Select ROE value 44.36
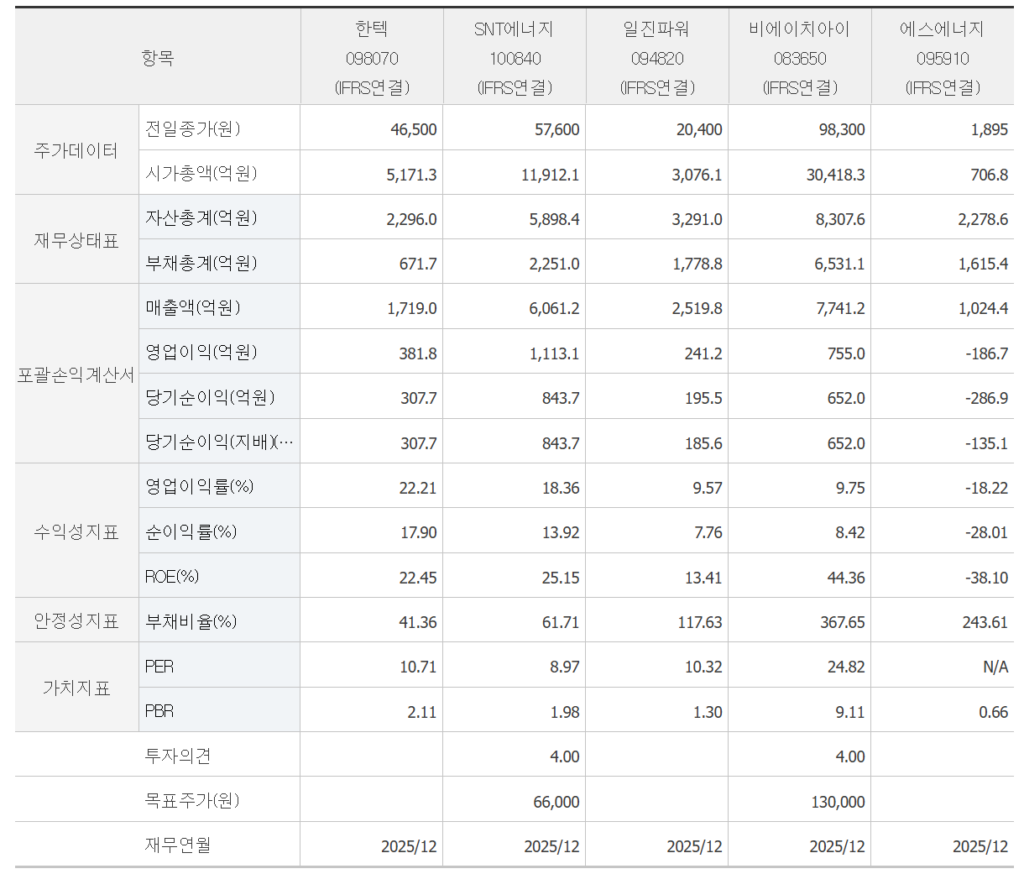The height and width of the screenshot is (874, 1024). click(x=846, y=577)
